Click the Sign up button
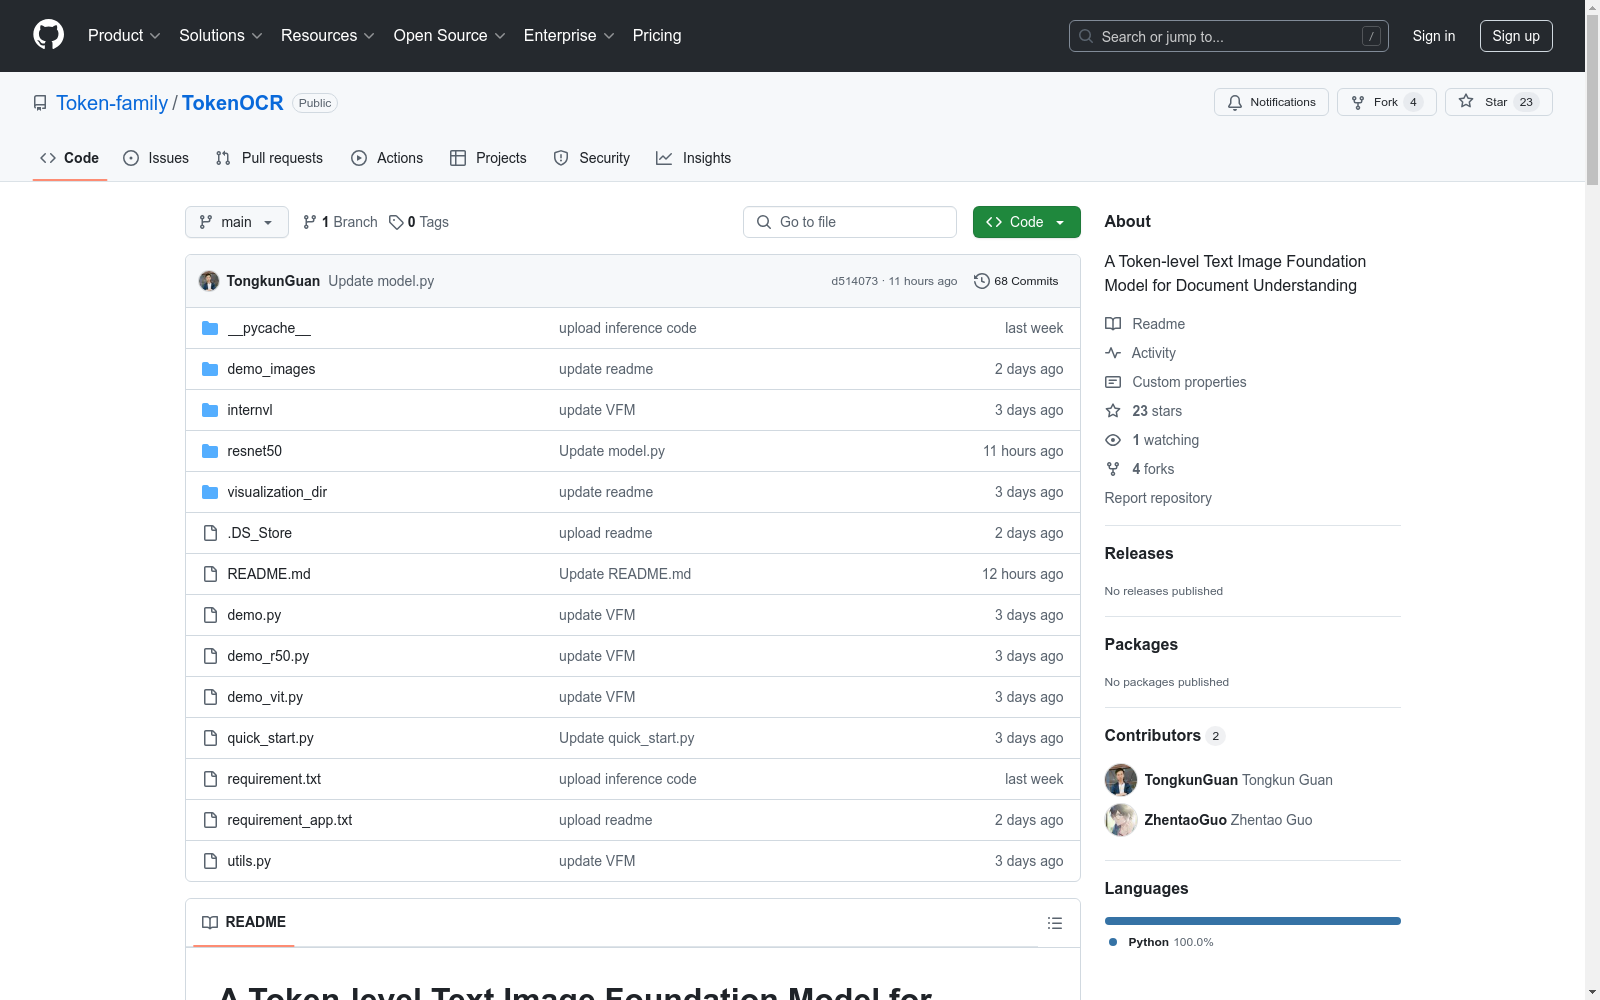The height and width of the screenshot is (1000, 1600). pos(1516,36)
